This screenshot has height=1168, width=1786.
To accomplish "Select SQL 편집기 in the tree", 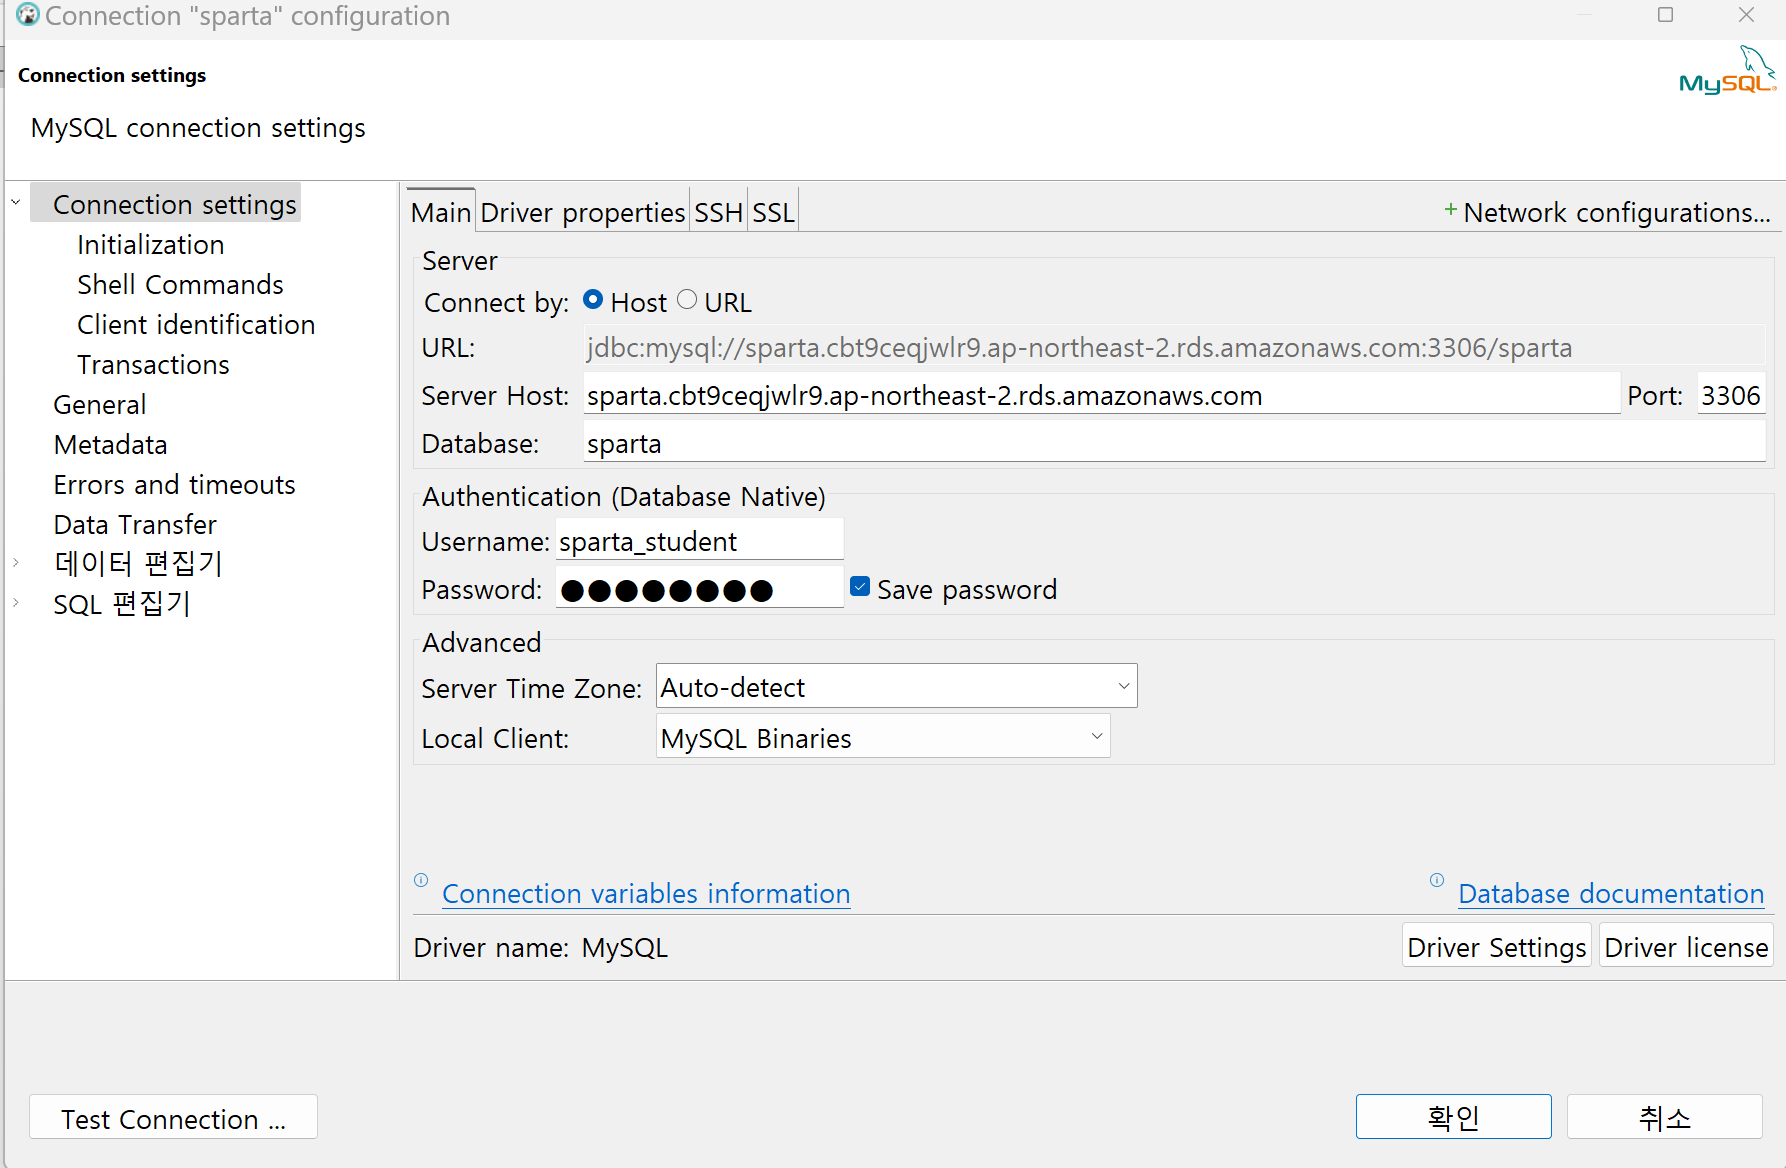I will click(121, 603).
